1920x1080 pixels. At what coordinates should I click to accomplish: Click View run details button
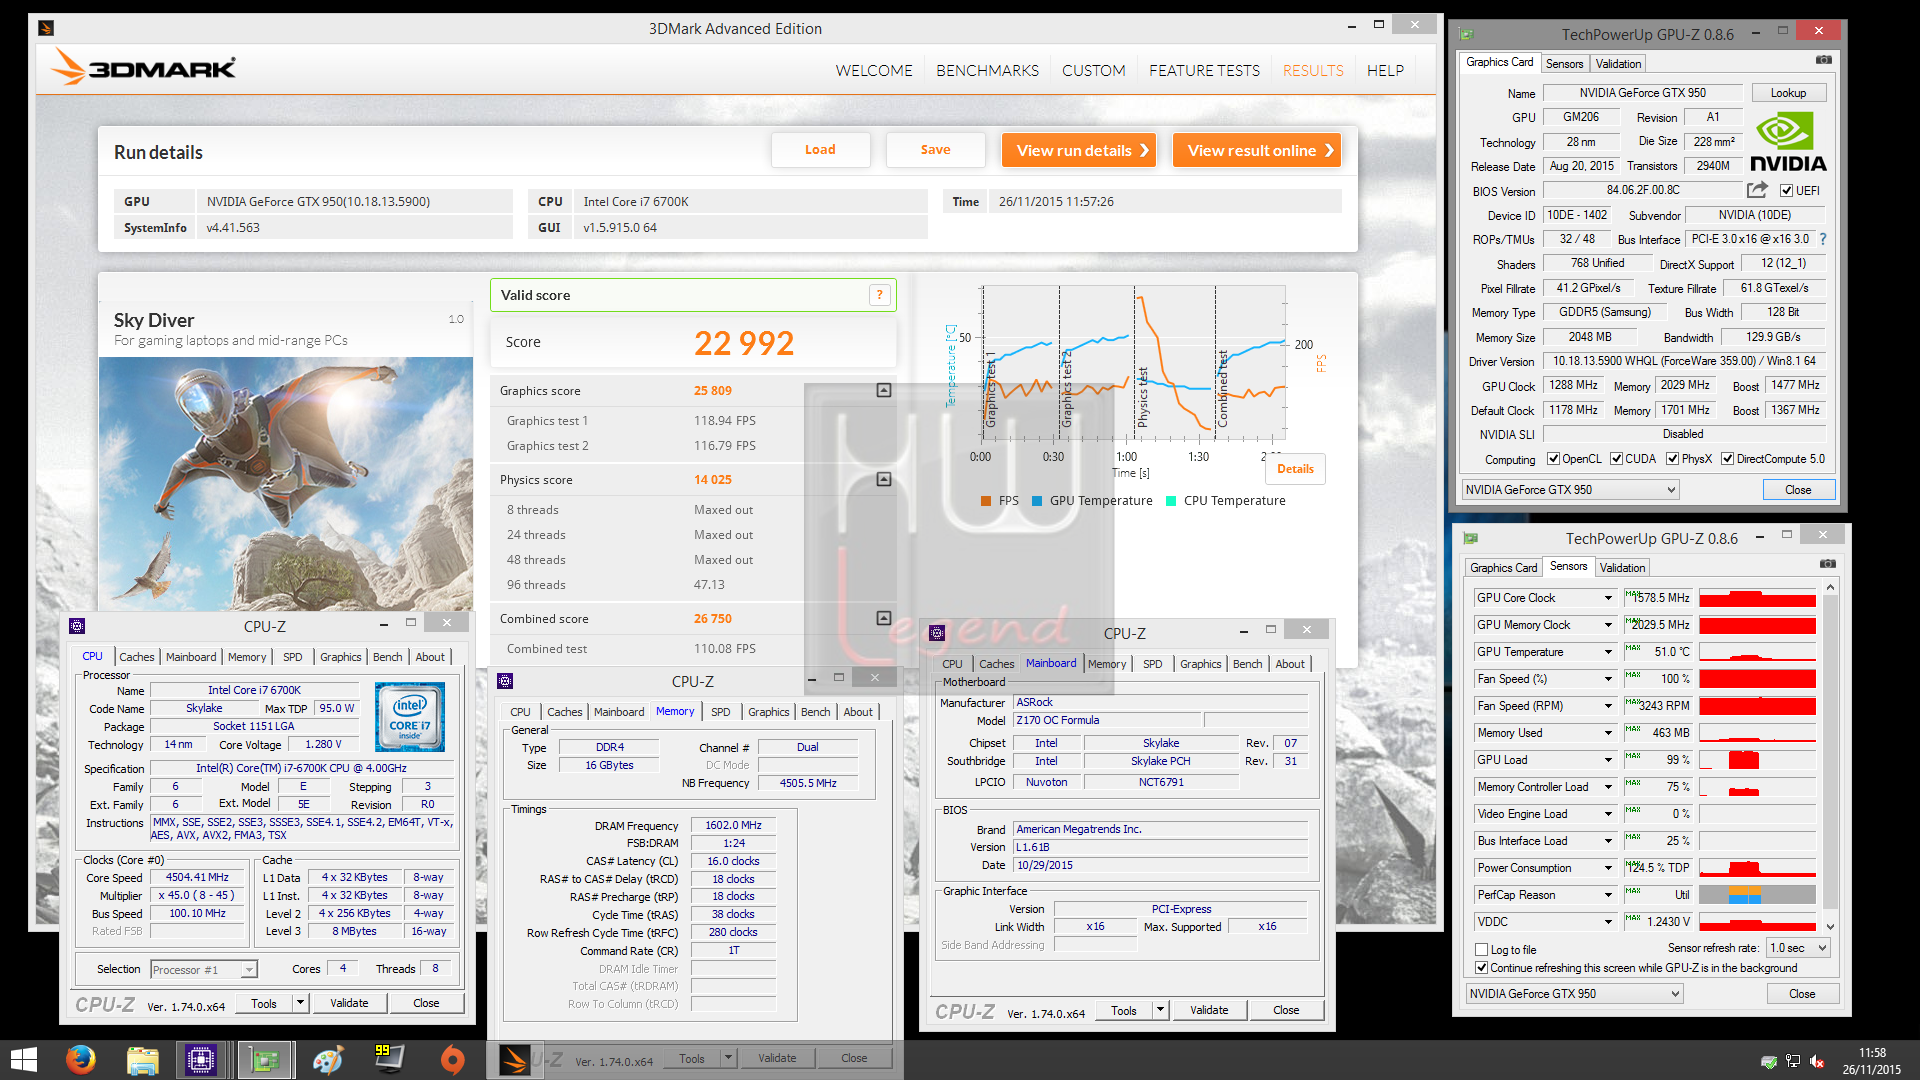click(x=1079, y=150)
